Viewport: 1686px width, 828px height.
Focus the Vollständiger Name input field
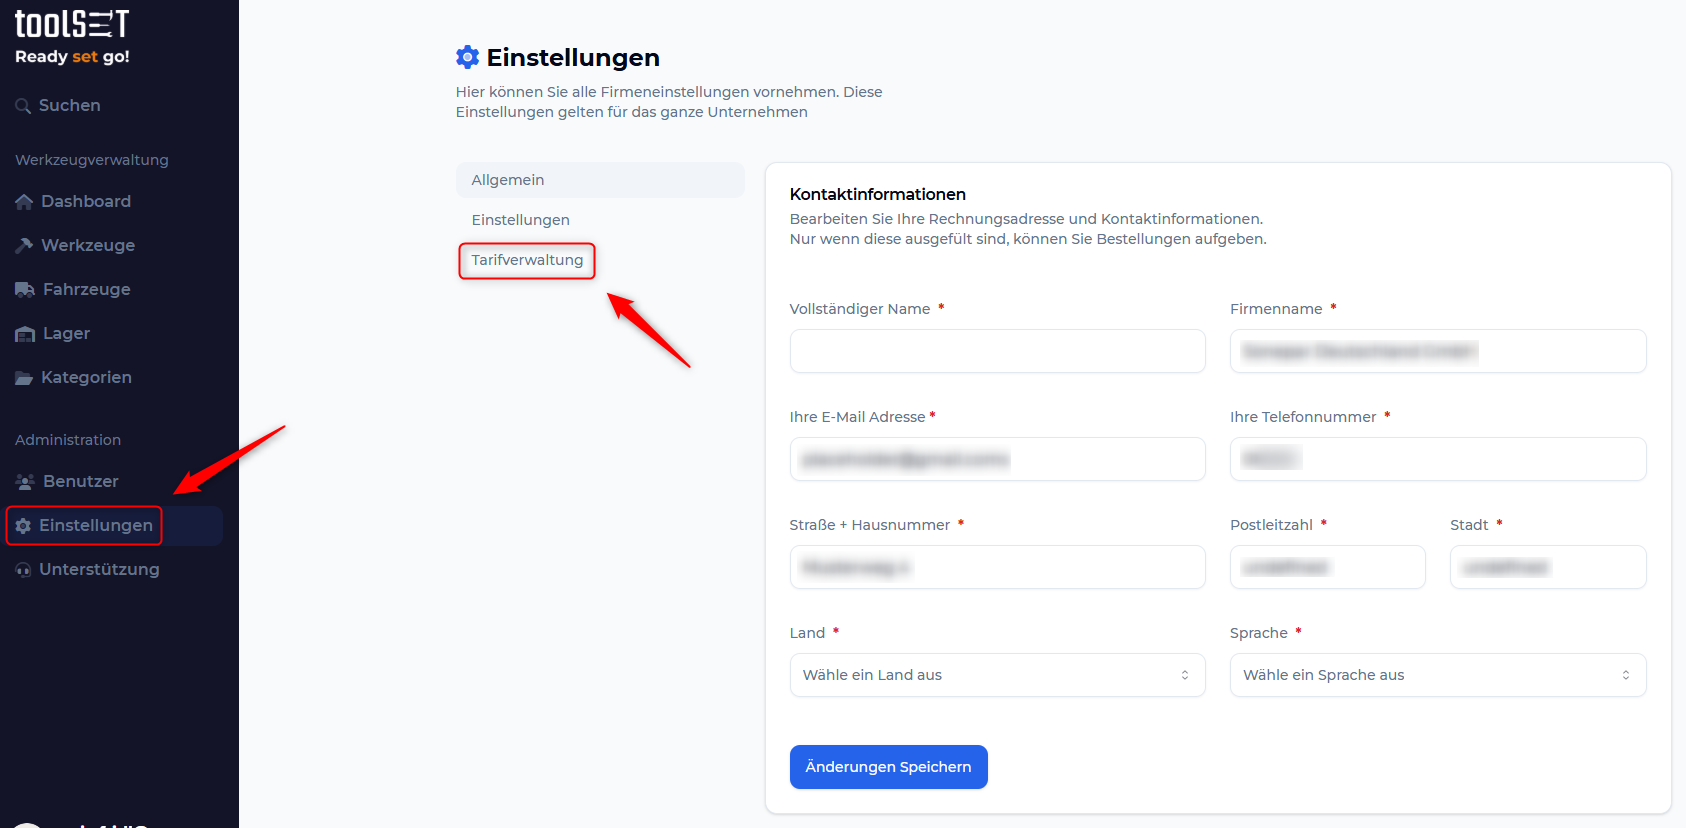997,351
